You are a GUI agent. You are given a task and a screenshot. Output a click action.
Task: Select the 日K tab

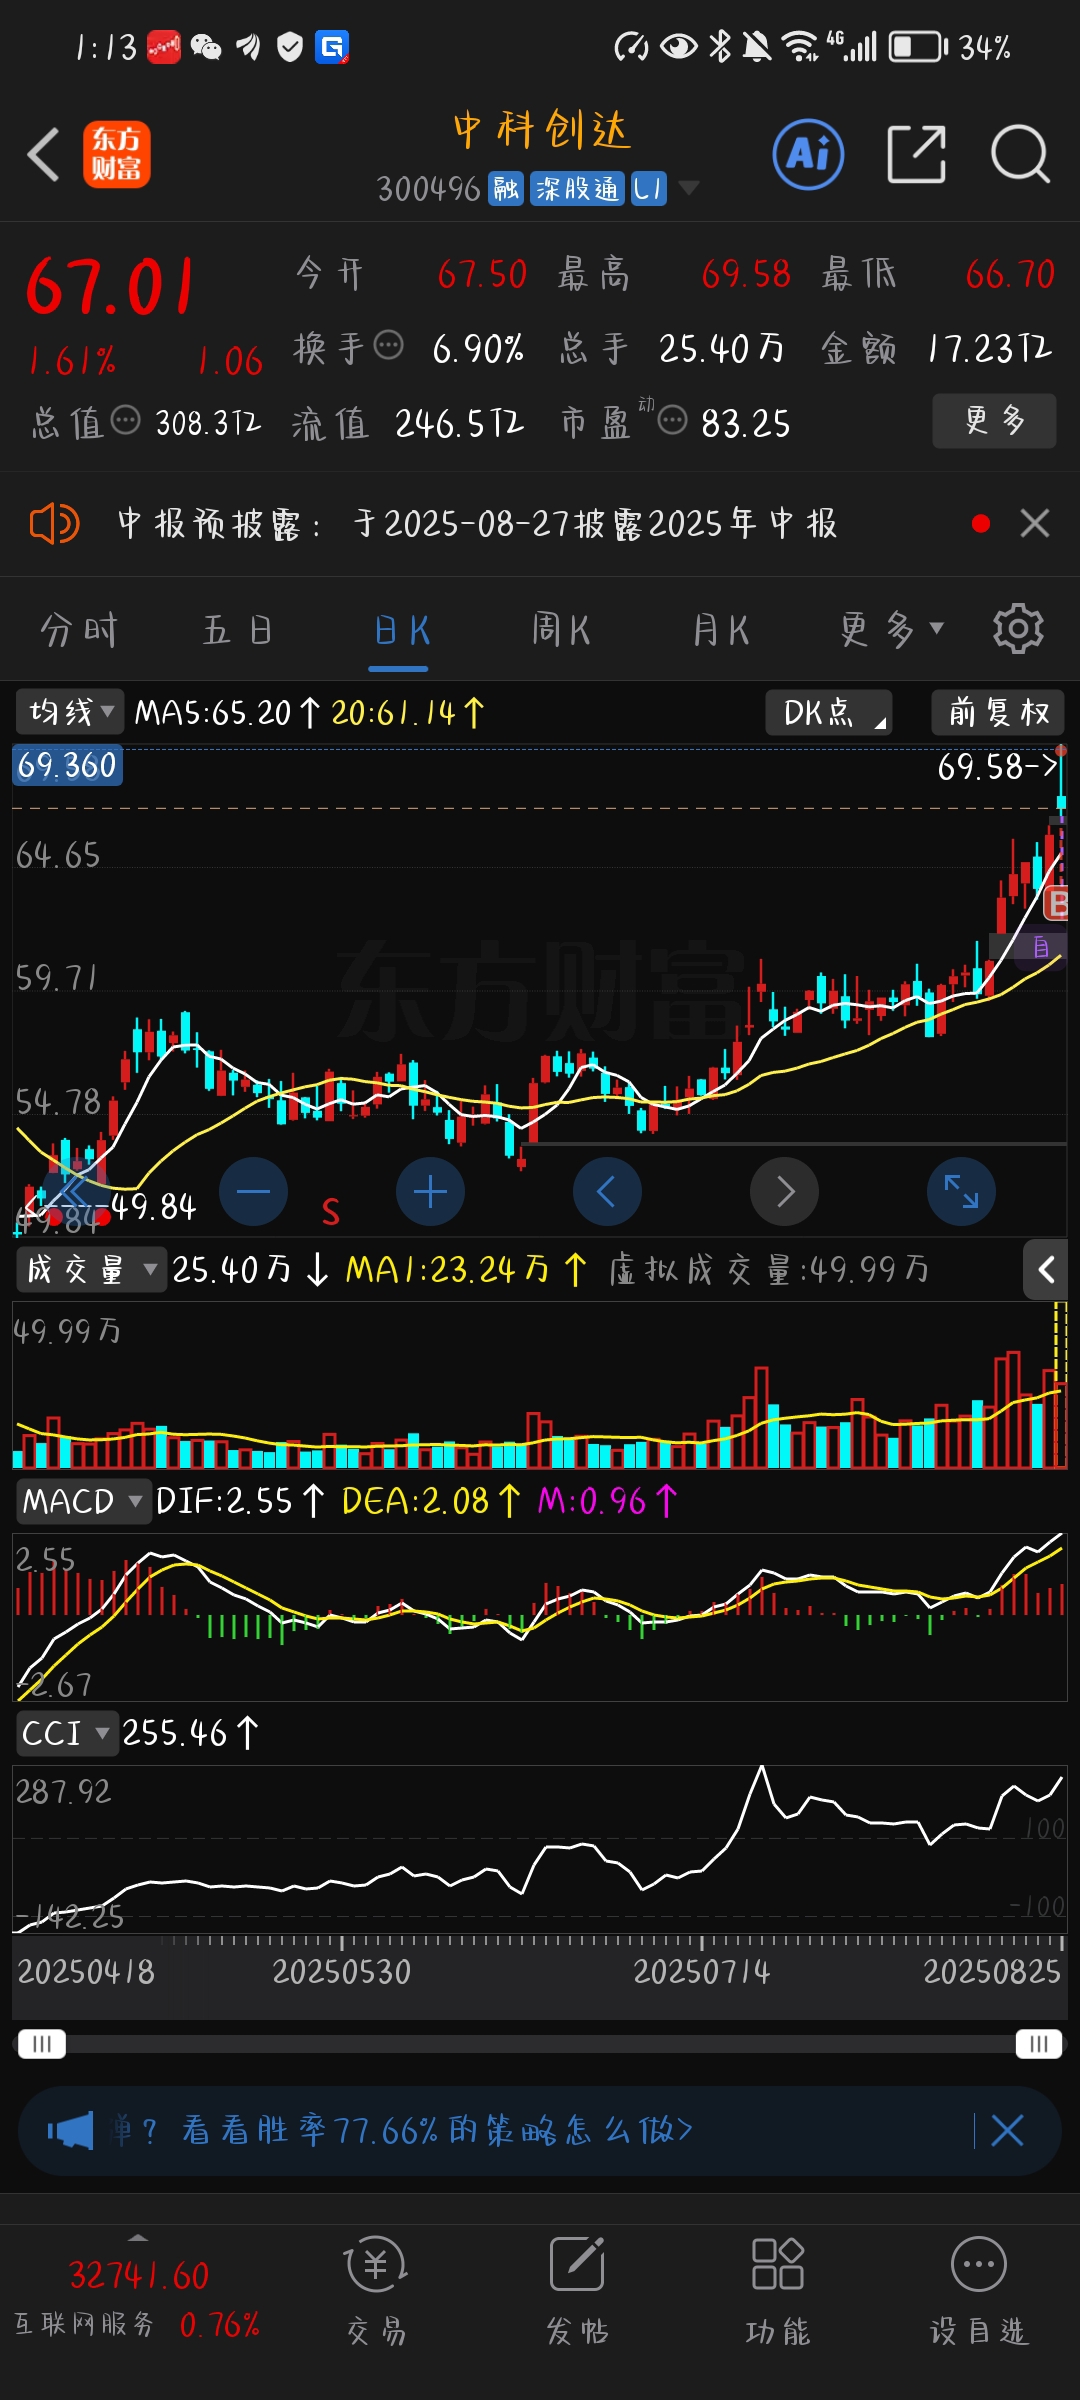[x=401, y=630]
